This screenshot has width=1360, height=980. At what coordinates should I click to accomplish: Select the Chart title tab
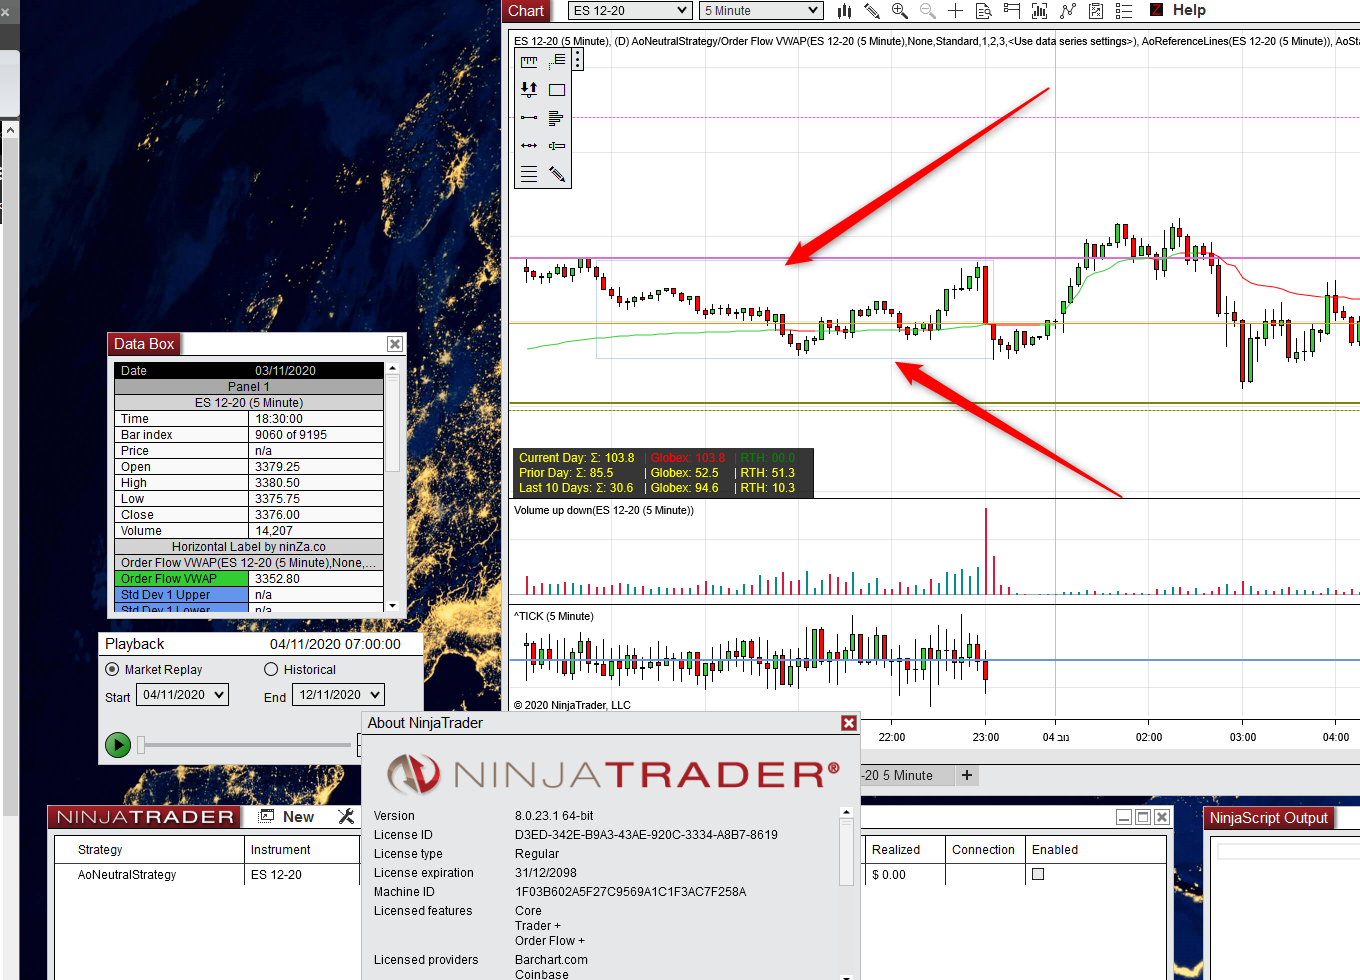(526, 11)
